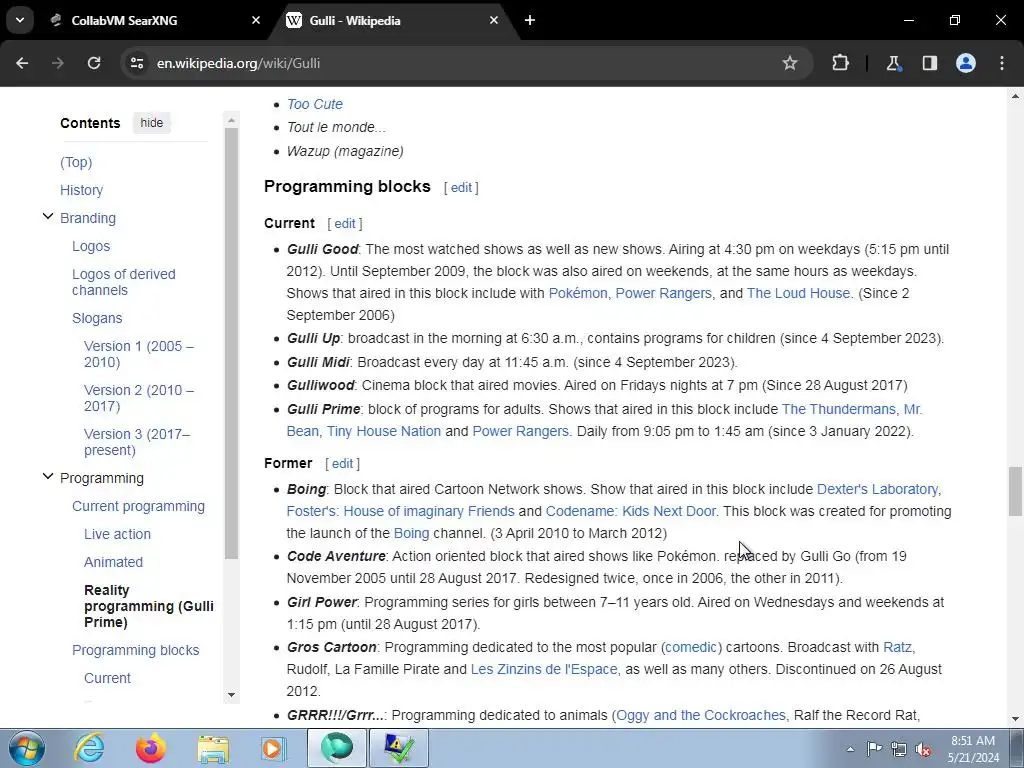The height and width of the screenshot is (768, 1024).
Task: Launch Firefox from the taskbar
Action: (x=150, y=748)
